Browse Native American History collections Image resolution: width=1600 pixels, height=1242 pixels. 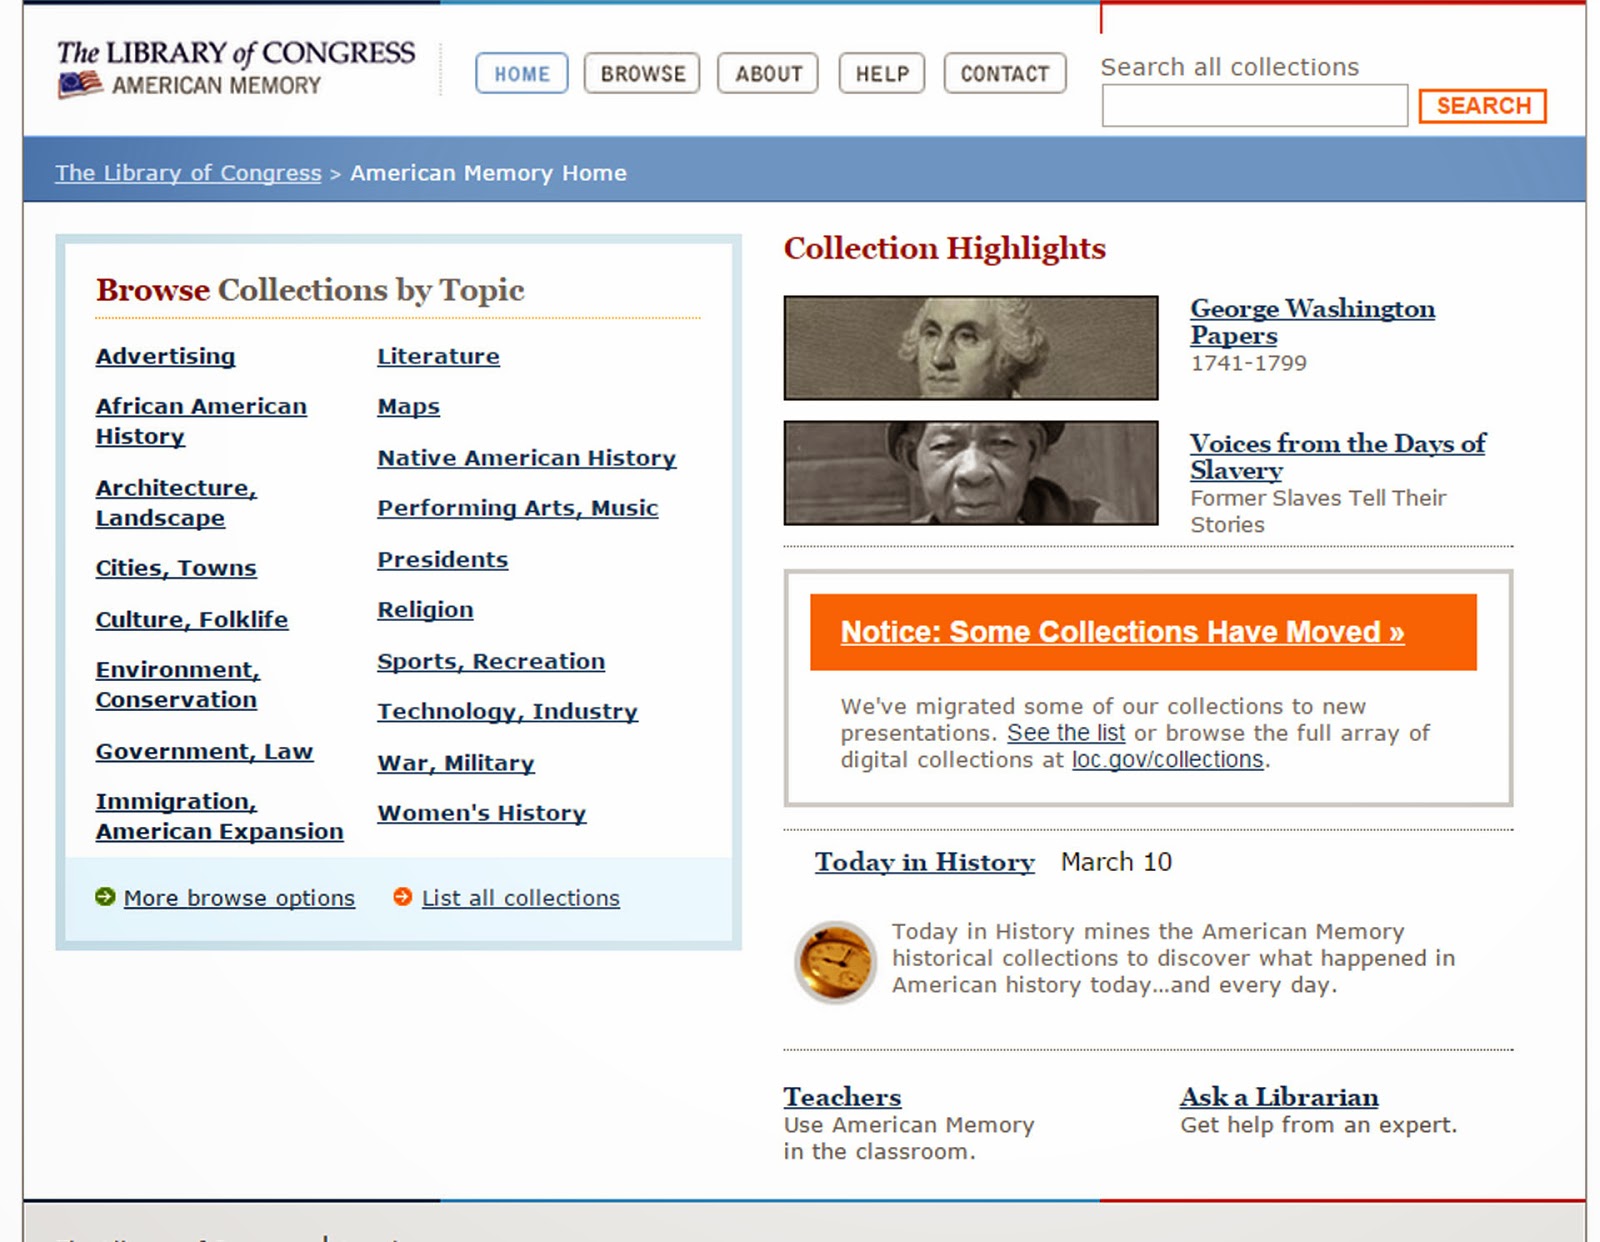(x=527, y=458)
